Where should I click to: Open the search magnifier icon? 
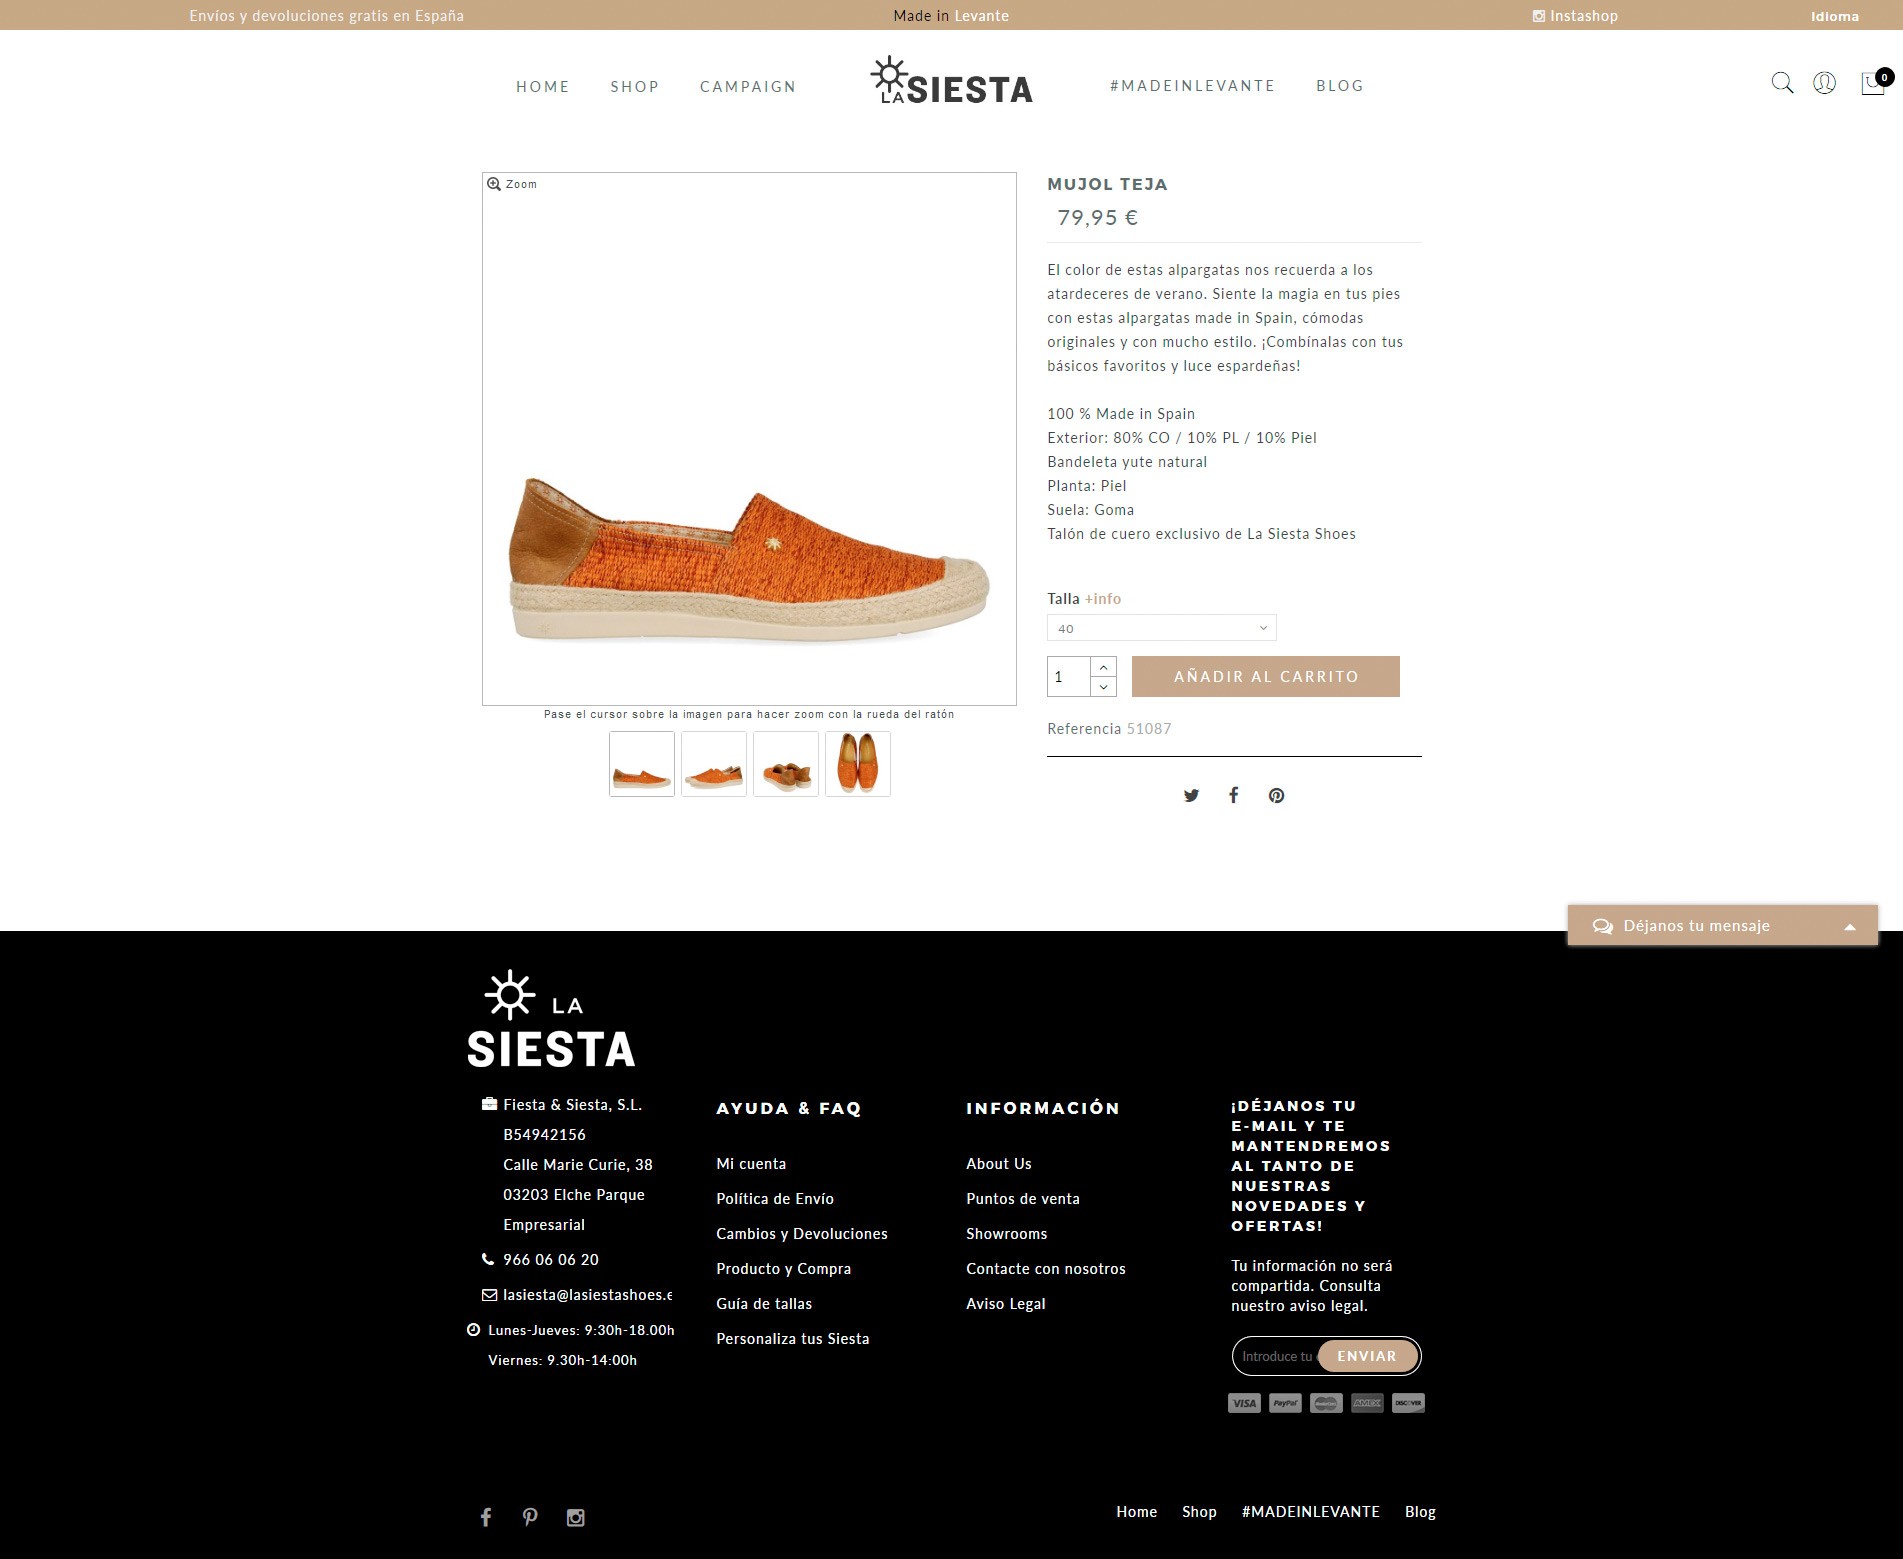(1782, 83)
